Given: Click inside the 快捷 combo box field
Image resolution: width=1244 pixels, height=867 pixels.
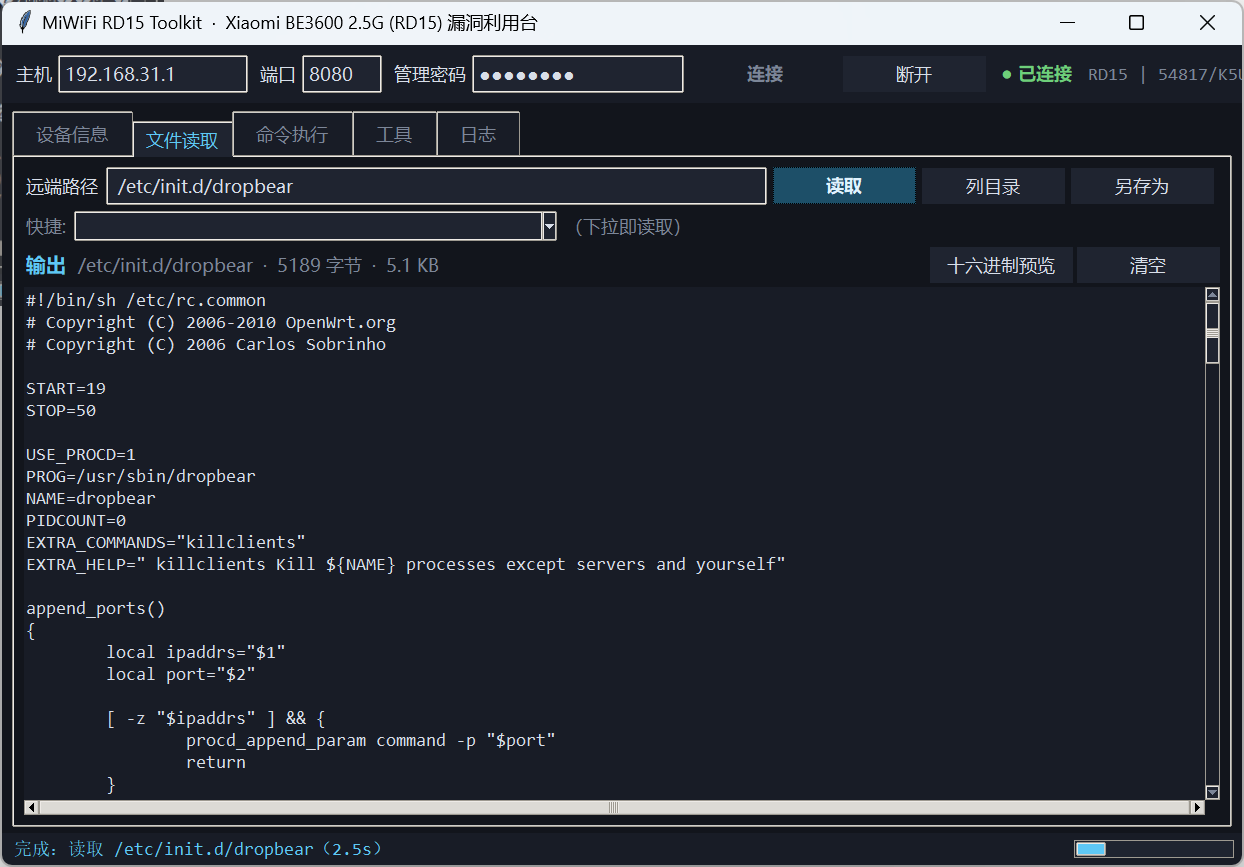Looking at the screenshot, I should 308,226.
